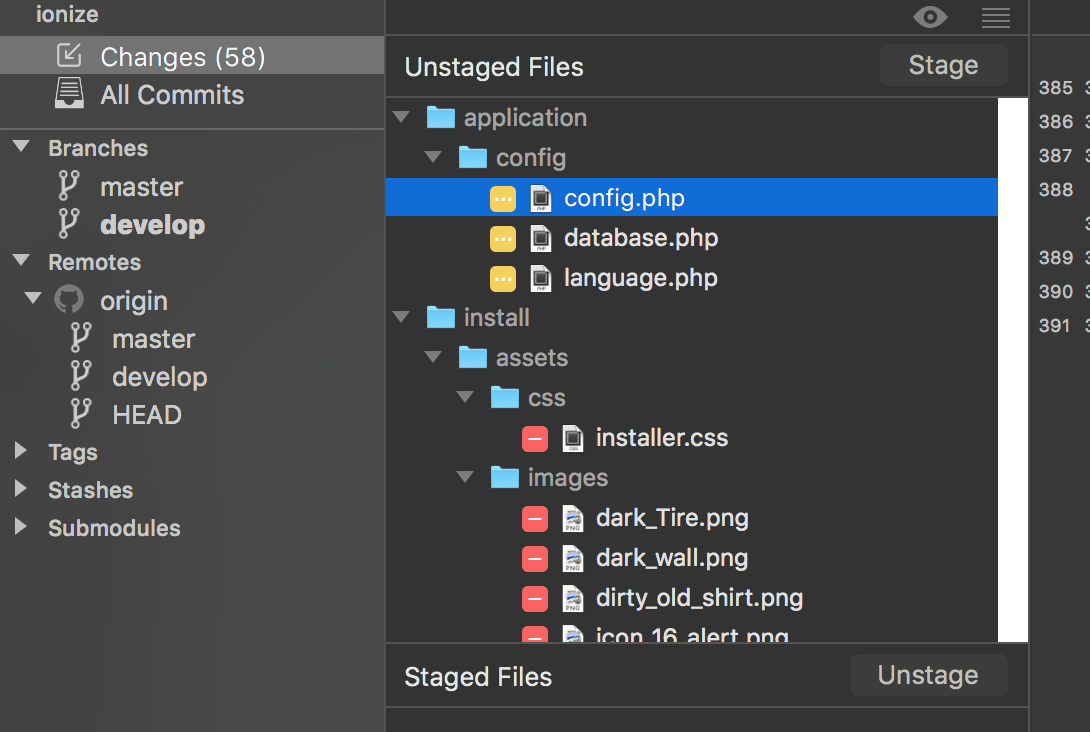Select local master branch
Viewport: 1090px width, 732px height.
tap(141, 187)
